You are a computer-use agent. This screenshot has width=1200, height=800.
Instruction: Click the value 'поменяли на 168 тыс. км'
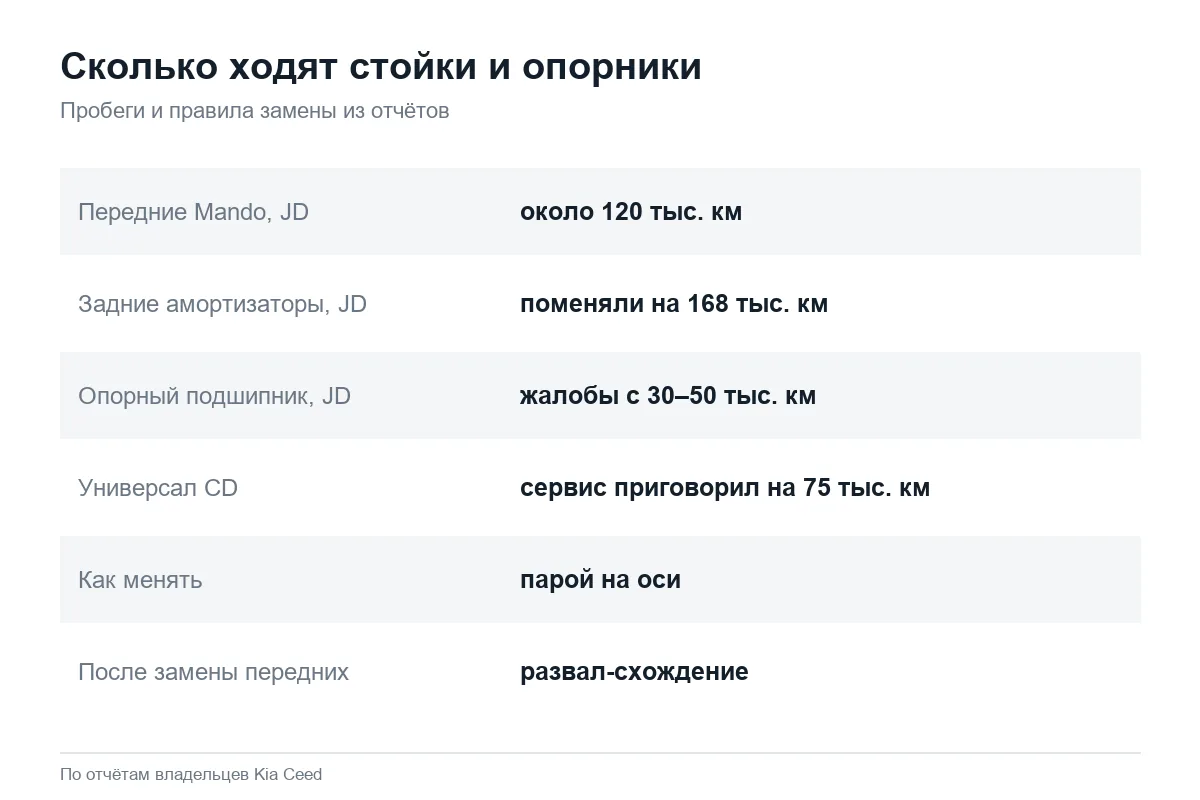674,304
